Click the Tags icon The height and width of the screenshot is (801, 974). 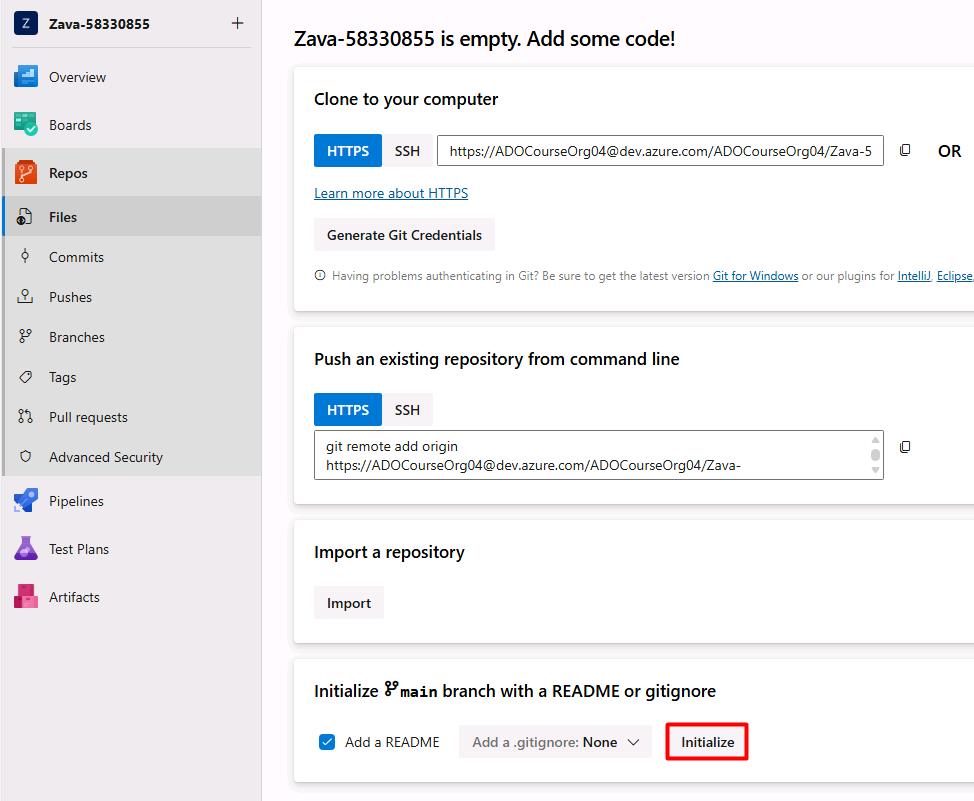(25, 377)
